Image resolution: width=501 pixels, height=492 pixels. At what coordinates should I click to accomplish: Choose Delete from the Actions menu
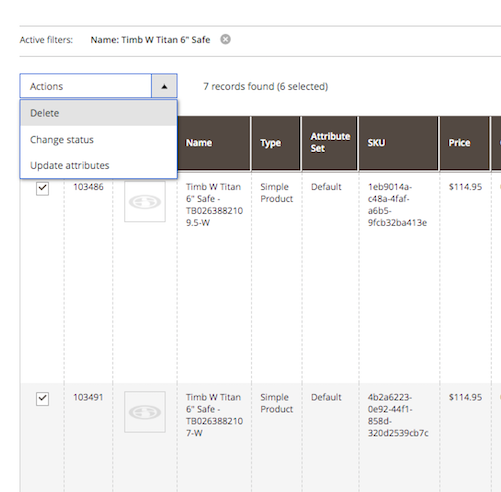click(98, 113)
